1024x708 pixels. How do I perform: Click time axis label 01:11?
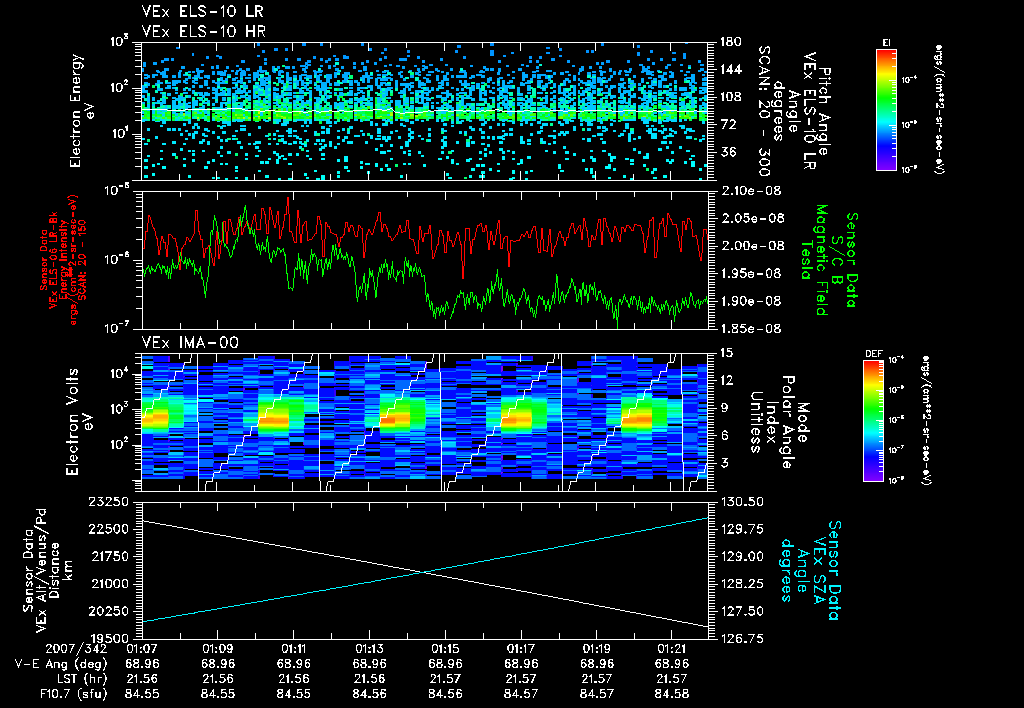coord(293,649)
